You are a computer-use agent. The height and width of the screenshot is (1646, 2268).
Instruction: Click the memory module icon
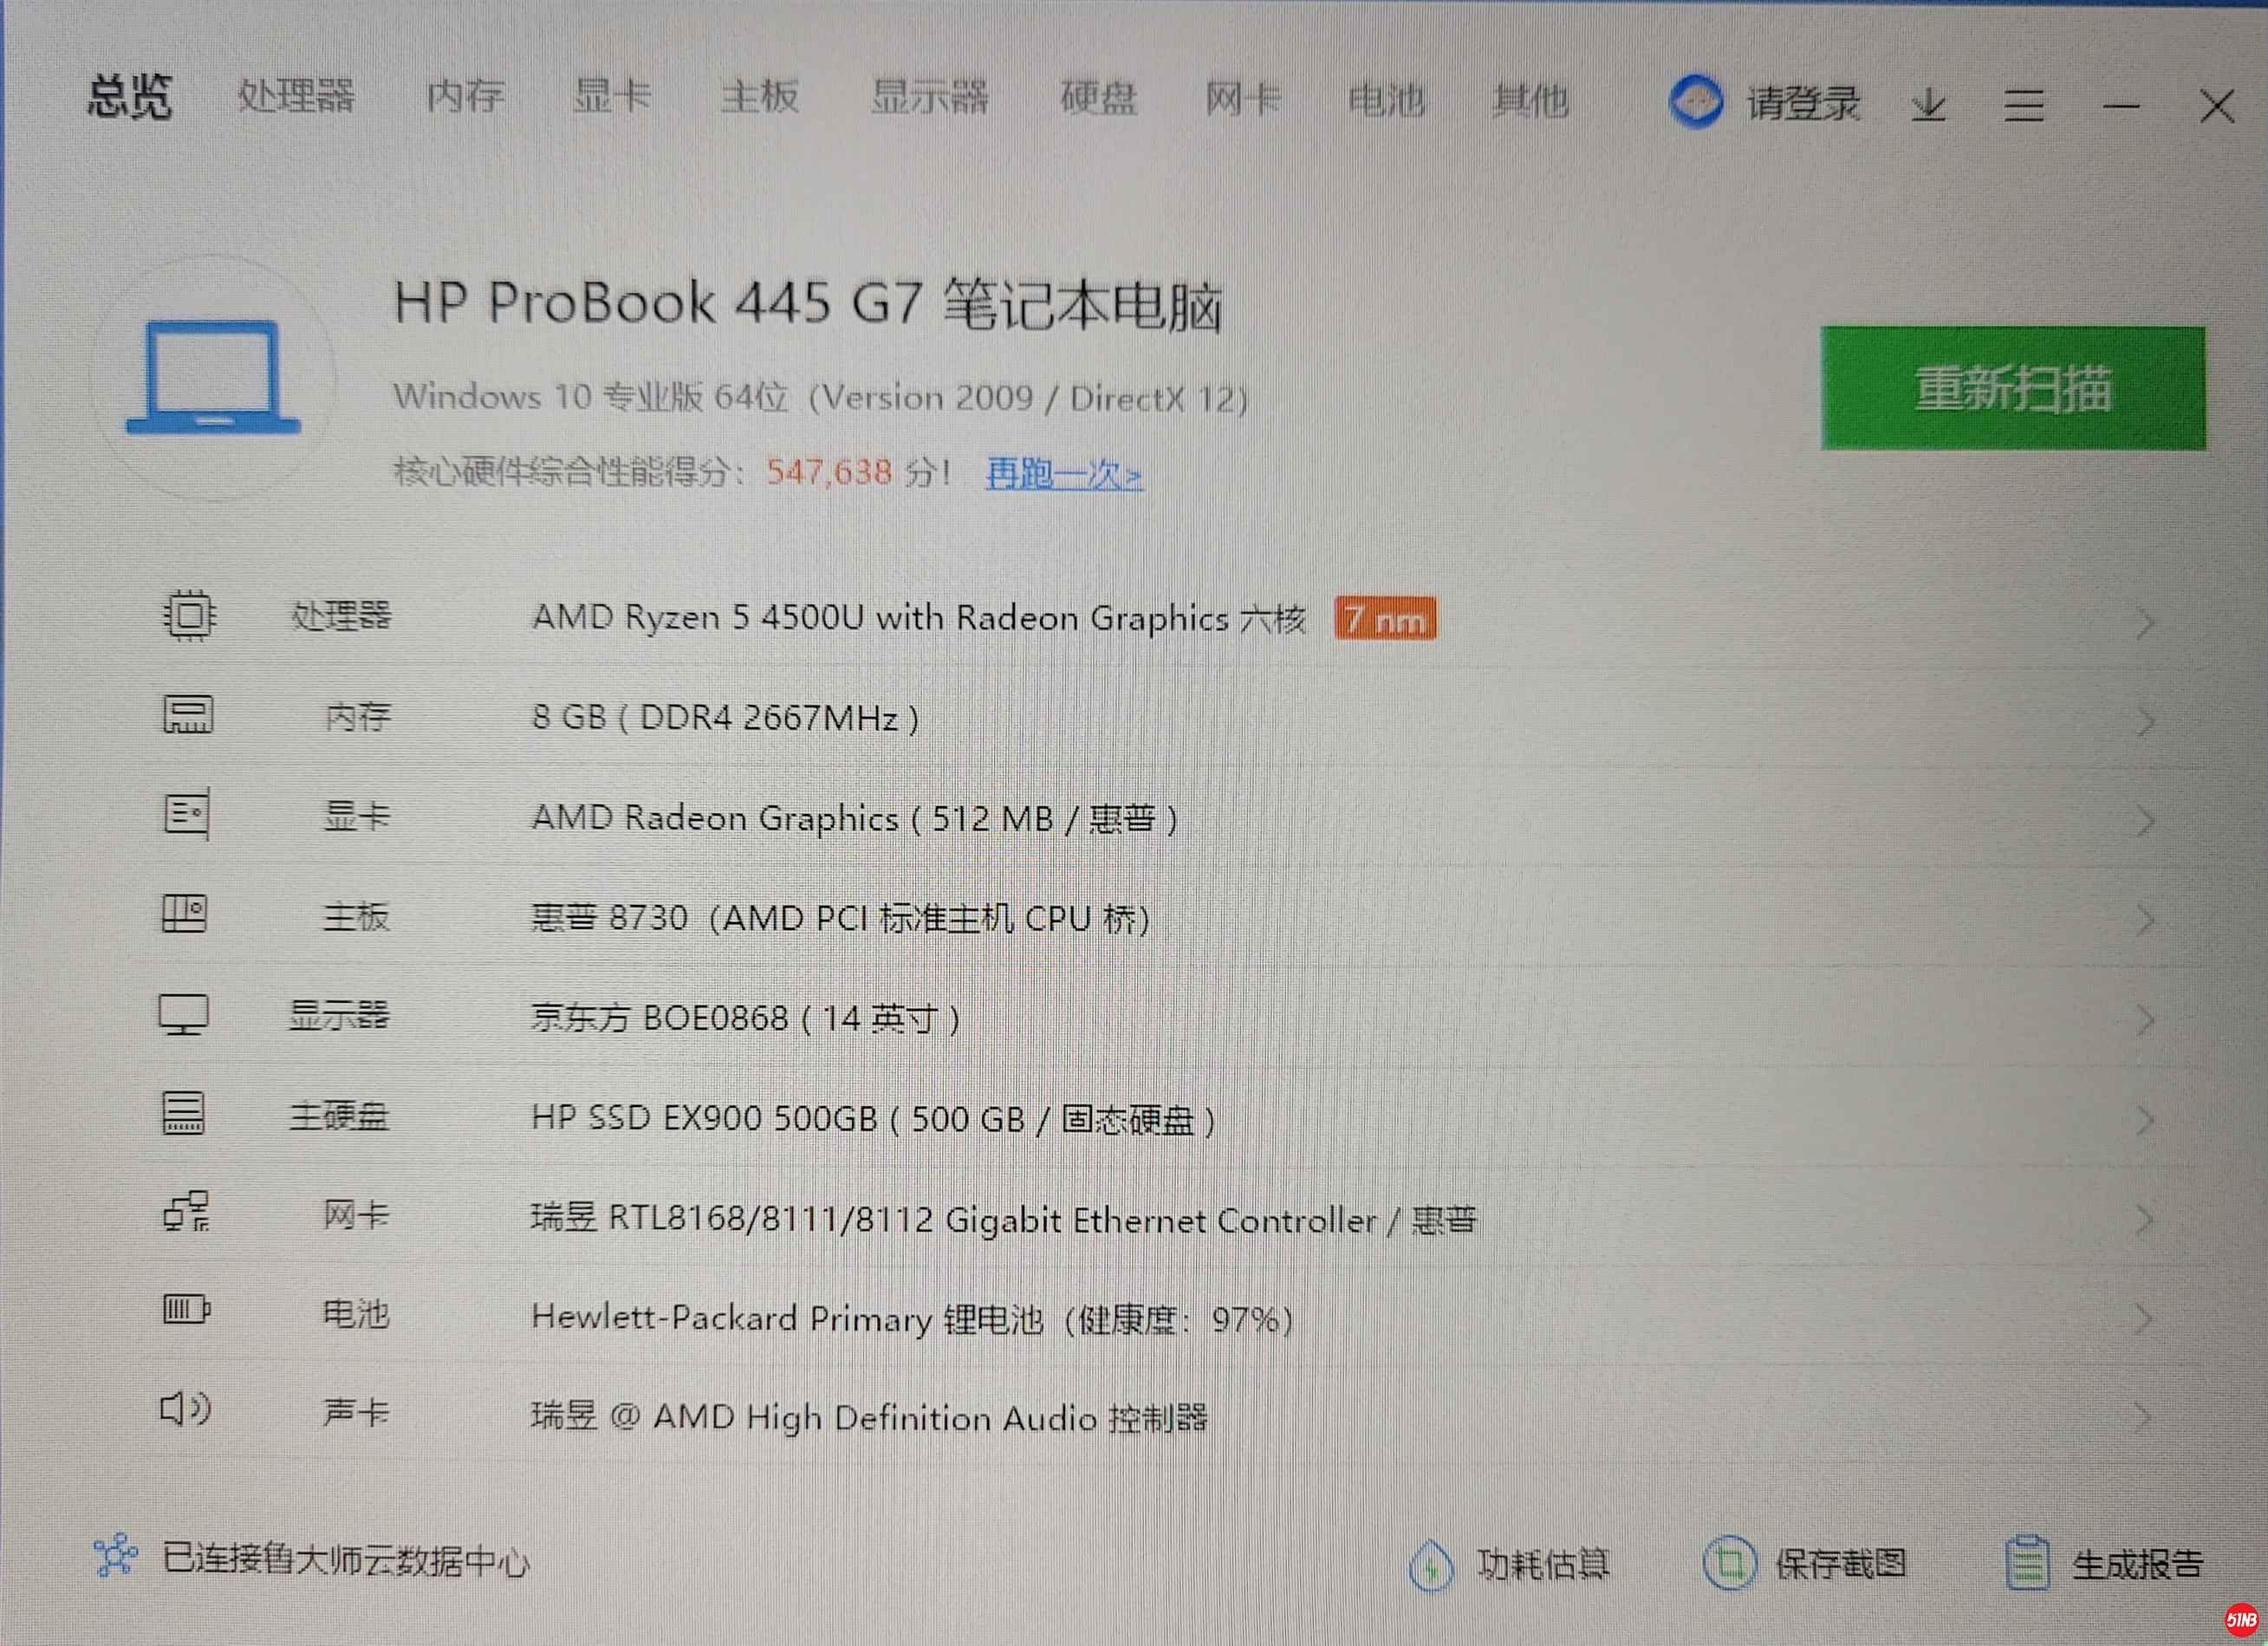(x=187, y=715)
